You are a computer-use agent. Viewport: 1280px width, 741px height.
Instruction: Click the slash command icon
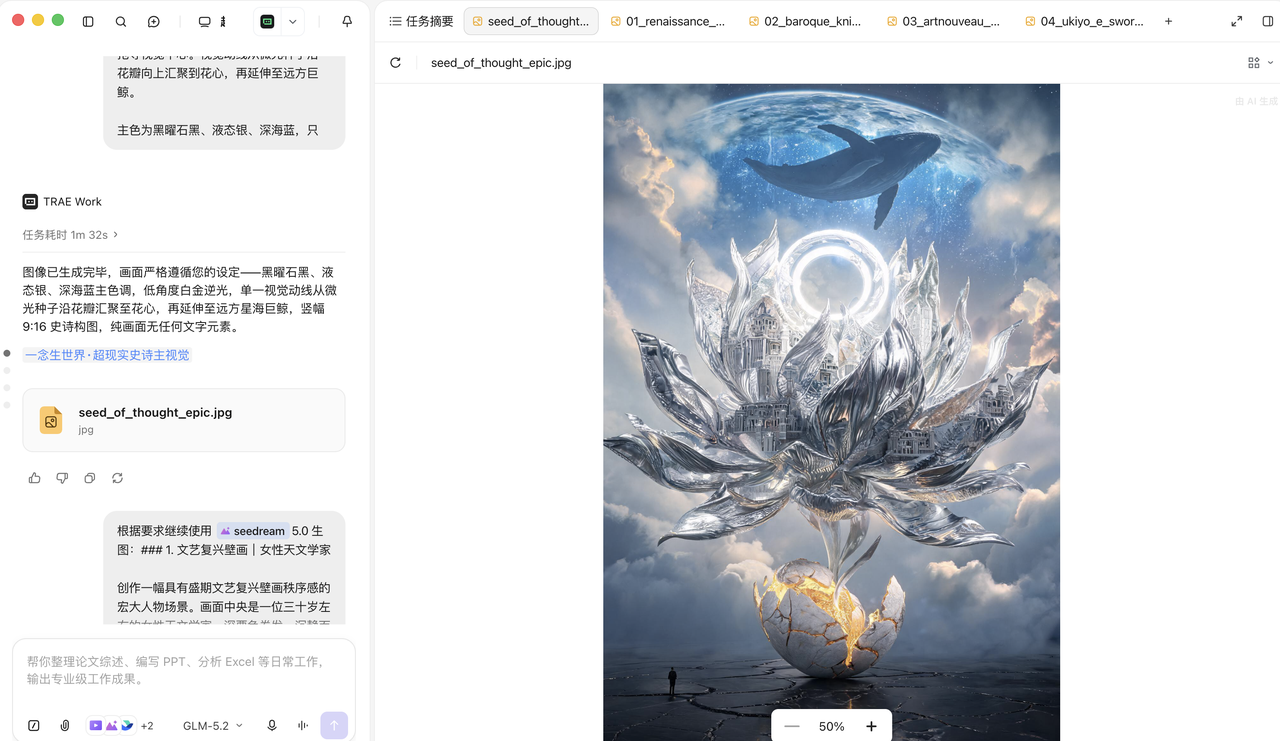click(34, 725)
